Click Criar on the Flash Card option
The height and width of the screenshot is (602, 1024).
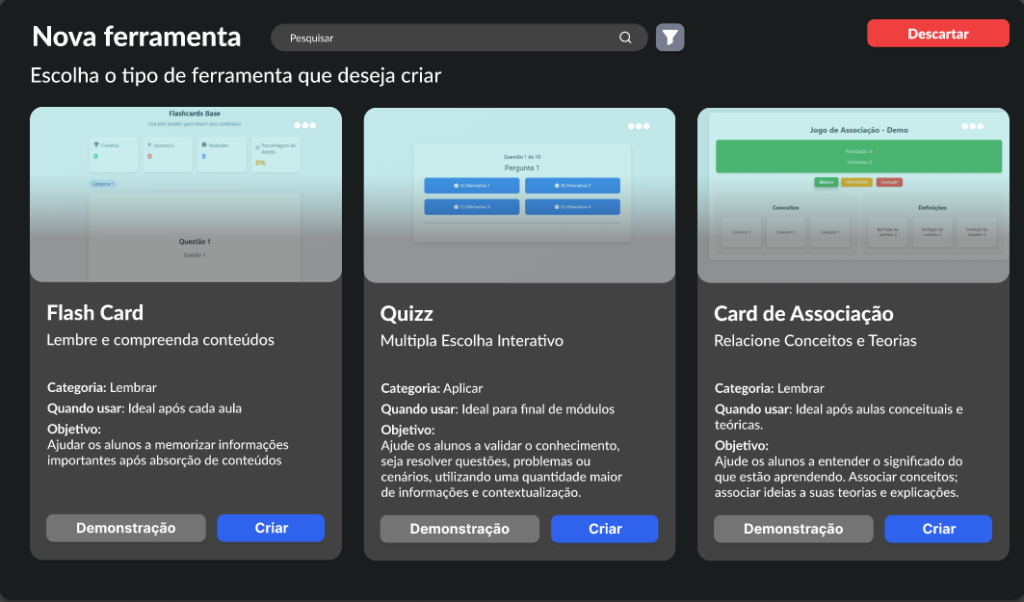270,528
